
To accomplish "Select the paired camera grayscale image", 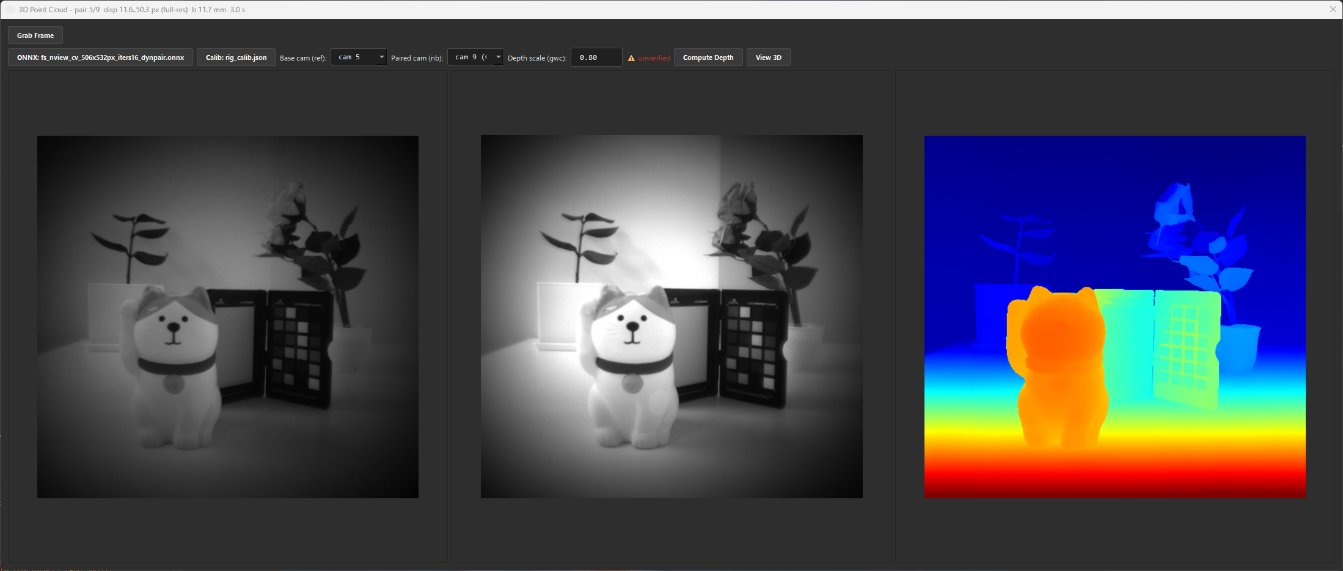I will tap(672, 317).
